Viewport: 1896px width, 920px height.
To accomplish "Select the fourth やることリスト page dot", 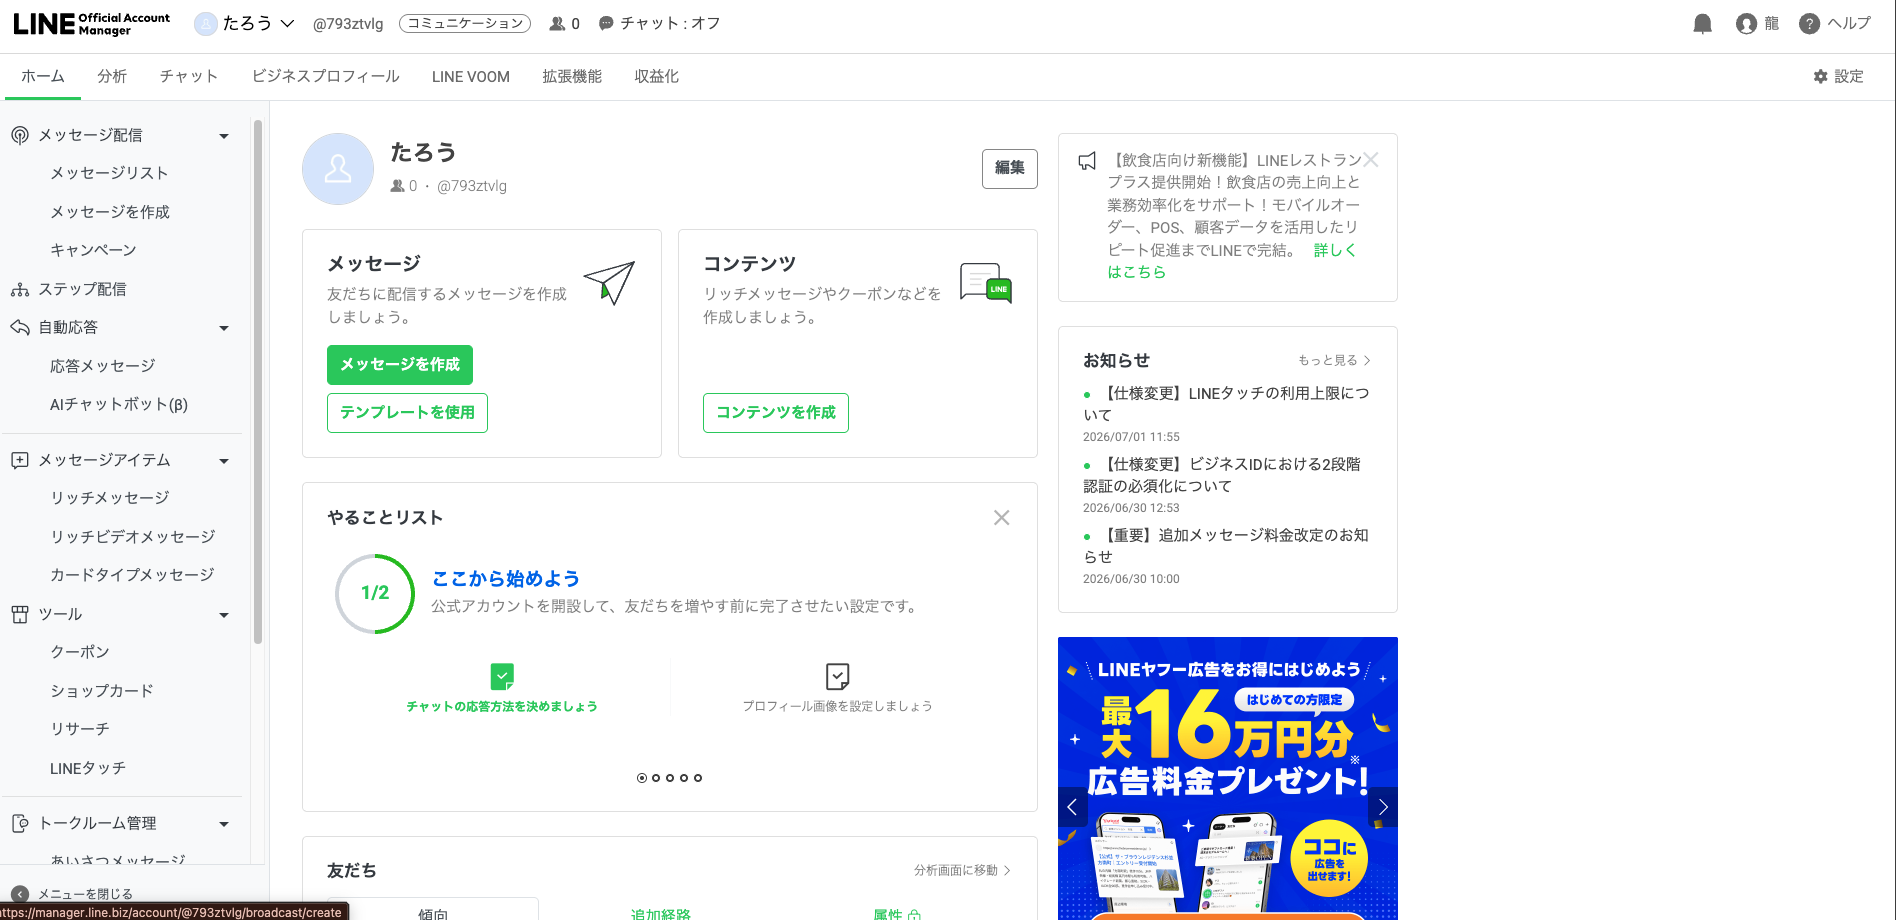I will [x=684, y=778].
